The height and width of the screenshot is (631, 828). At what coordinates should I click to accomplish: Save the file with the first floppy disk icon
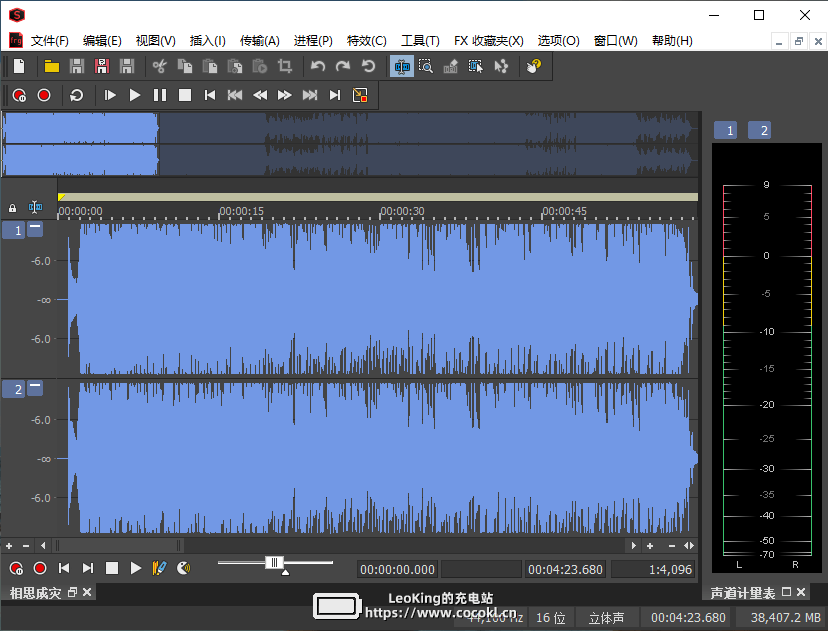[x=77, y=66]
